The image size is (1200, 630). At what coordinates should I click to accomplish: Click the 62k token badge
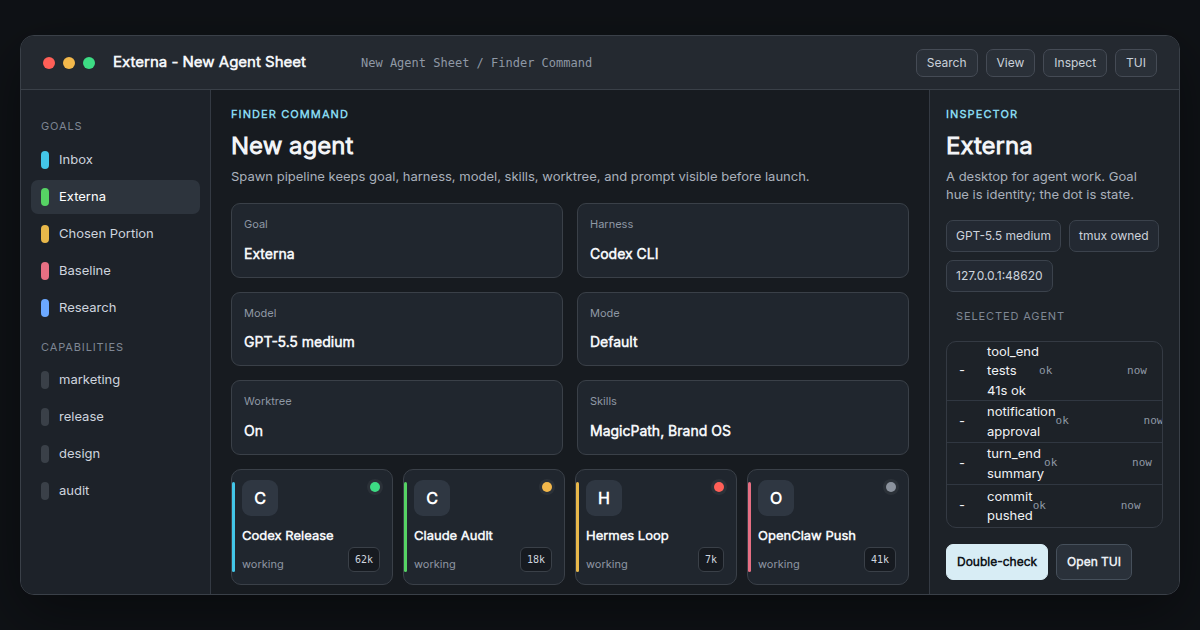364,560
